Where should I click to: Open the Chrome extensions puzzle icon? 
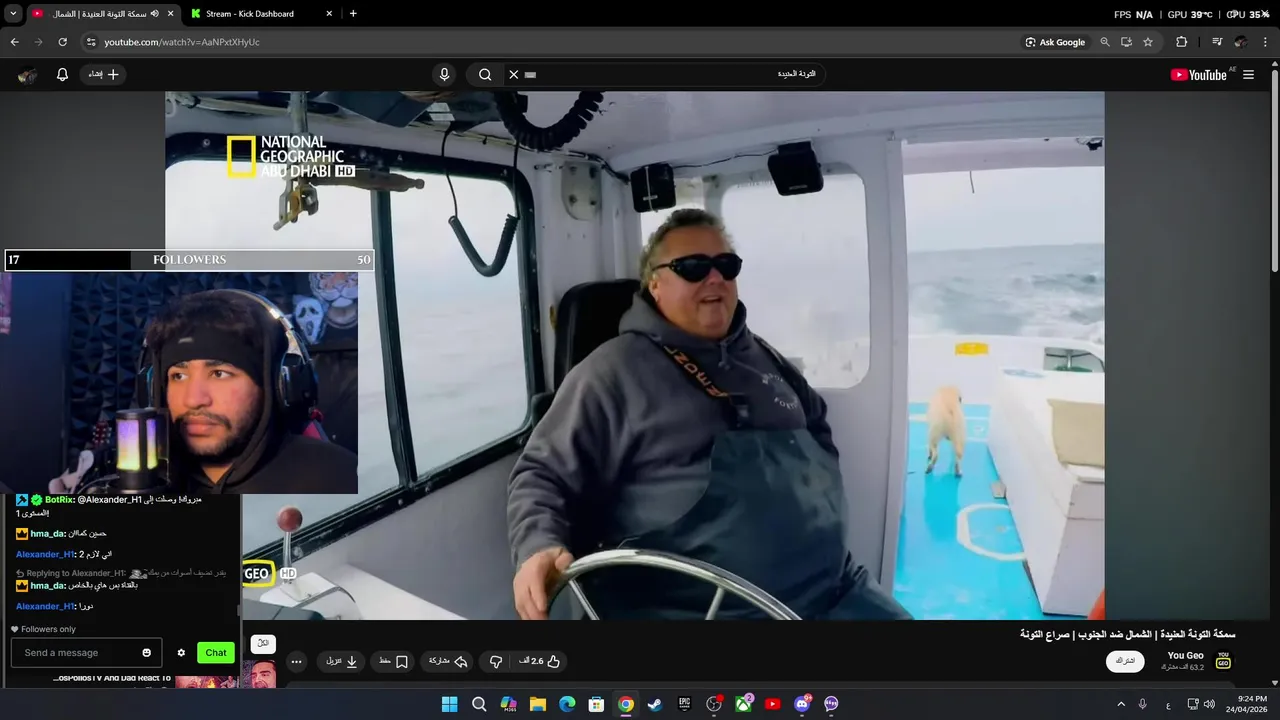(1182, 42)
